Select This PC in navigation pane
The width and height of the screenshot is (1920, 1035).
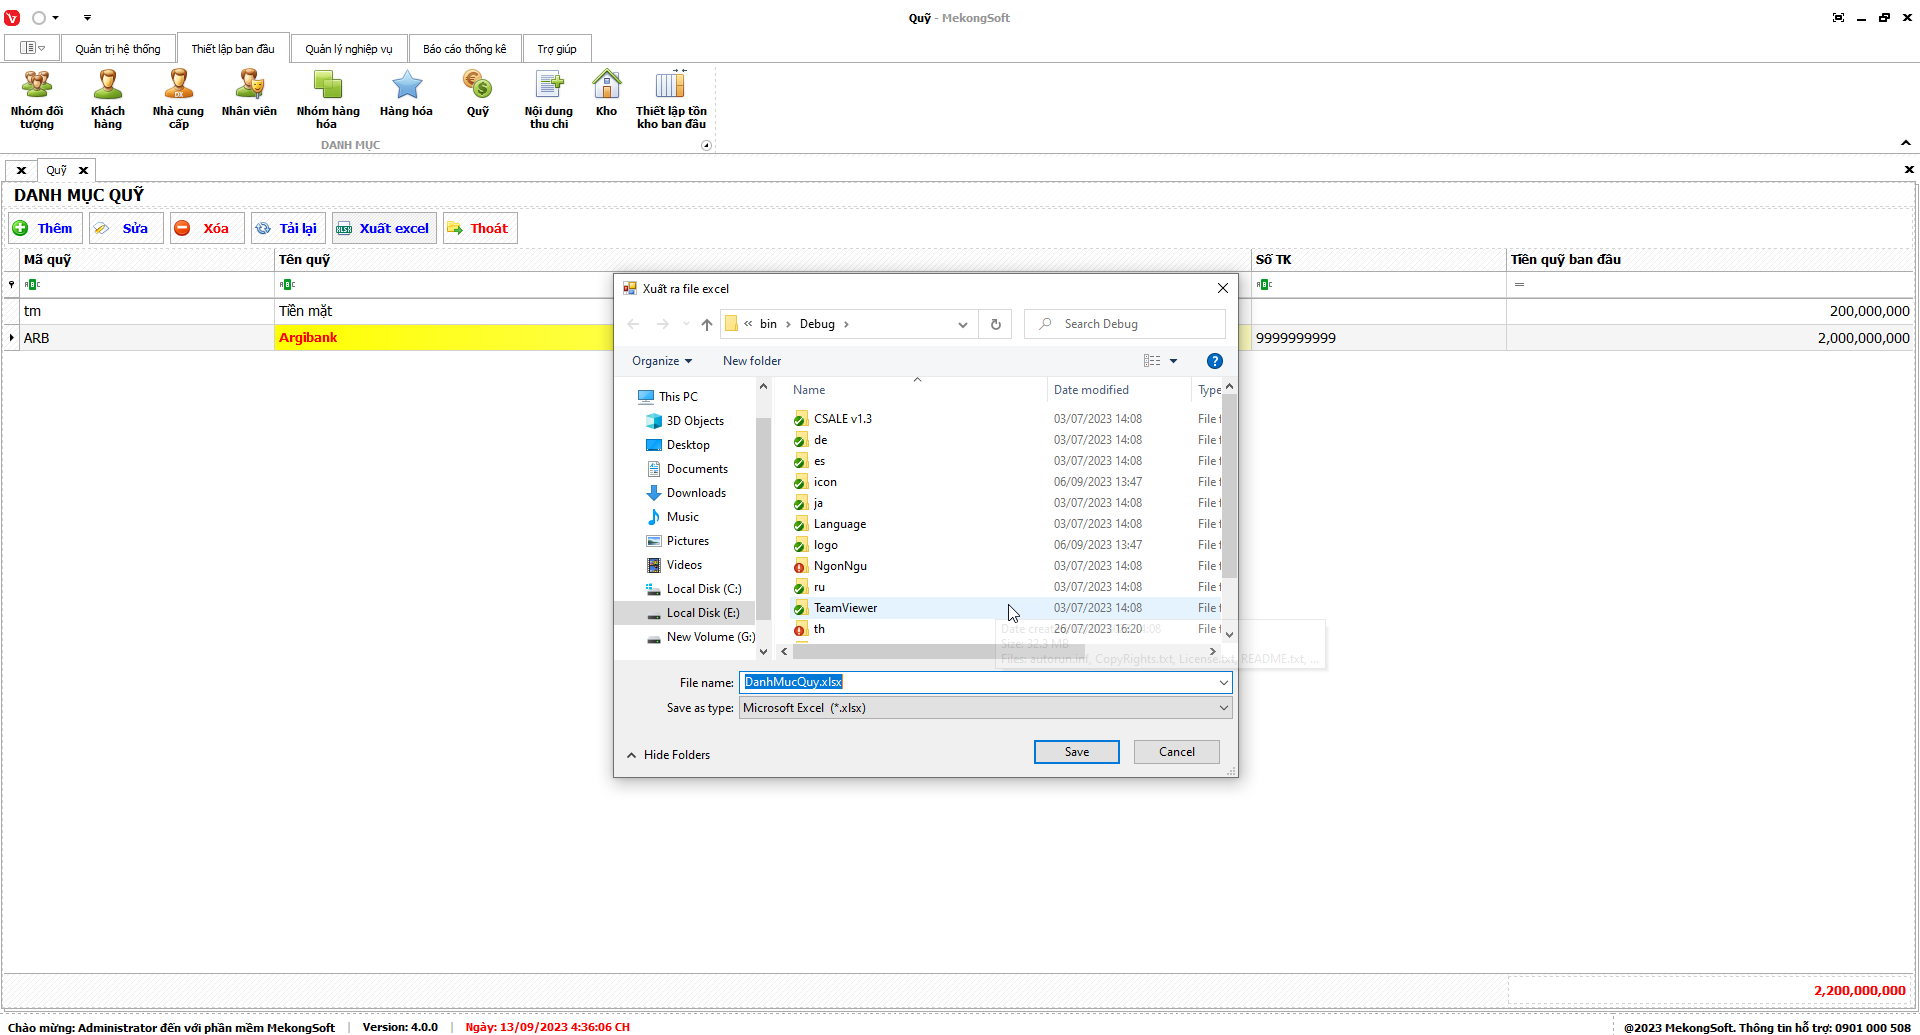(678, 397)
